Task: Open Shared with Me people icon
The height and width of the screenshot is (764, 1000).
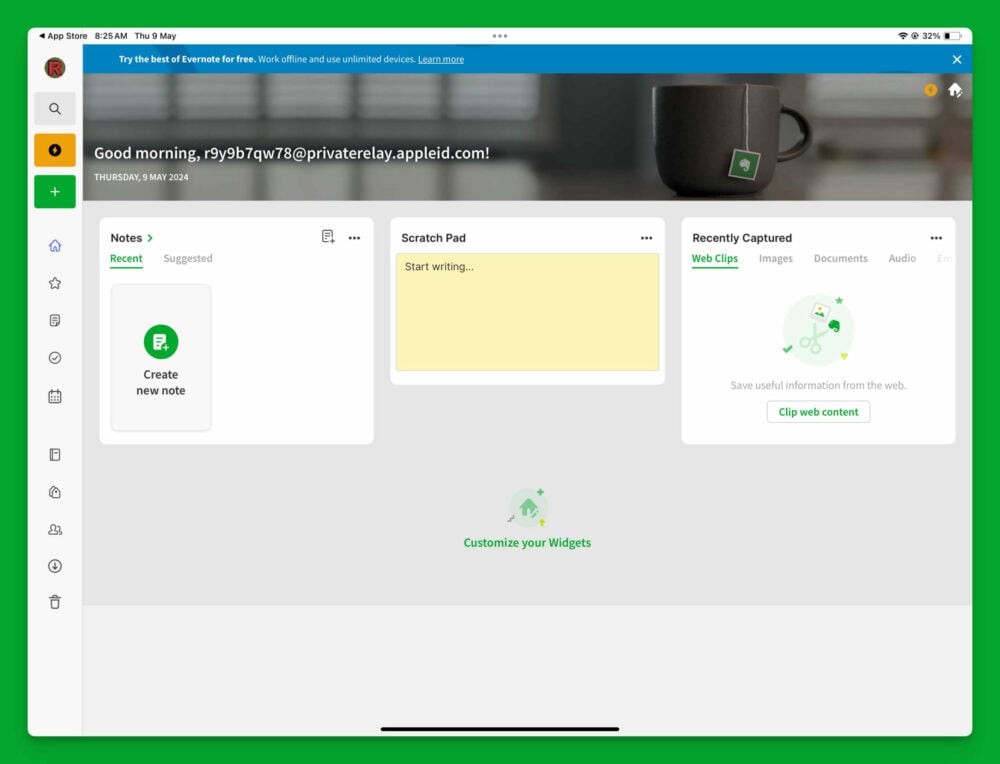Action: tap(55, 529)
